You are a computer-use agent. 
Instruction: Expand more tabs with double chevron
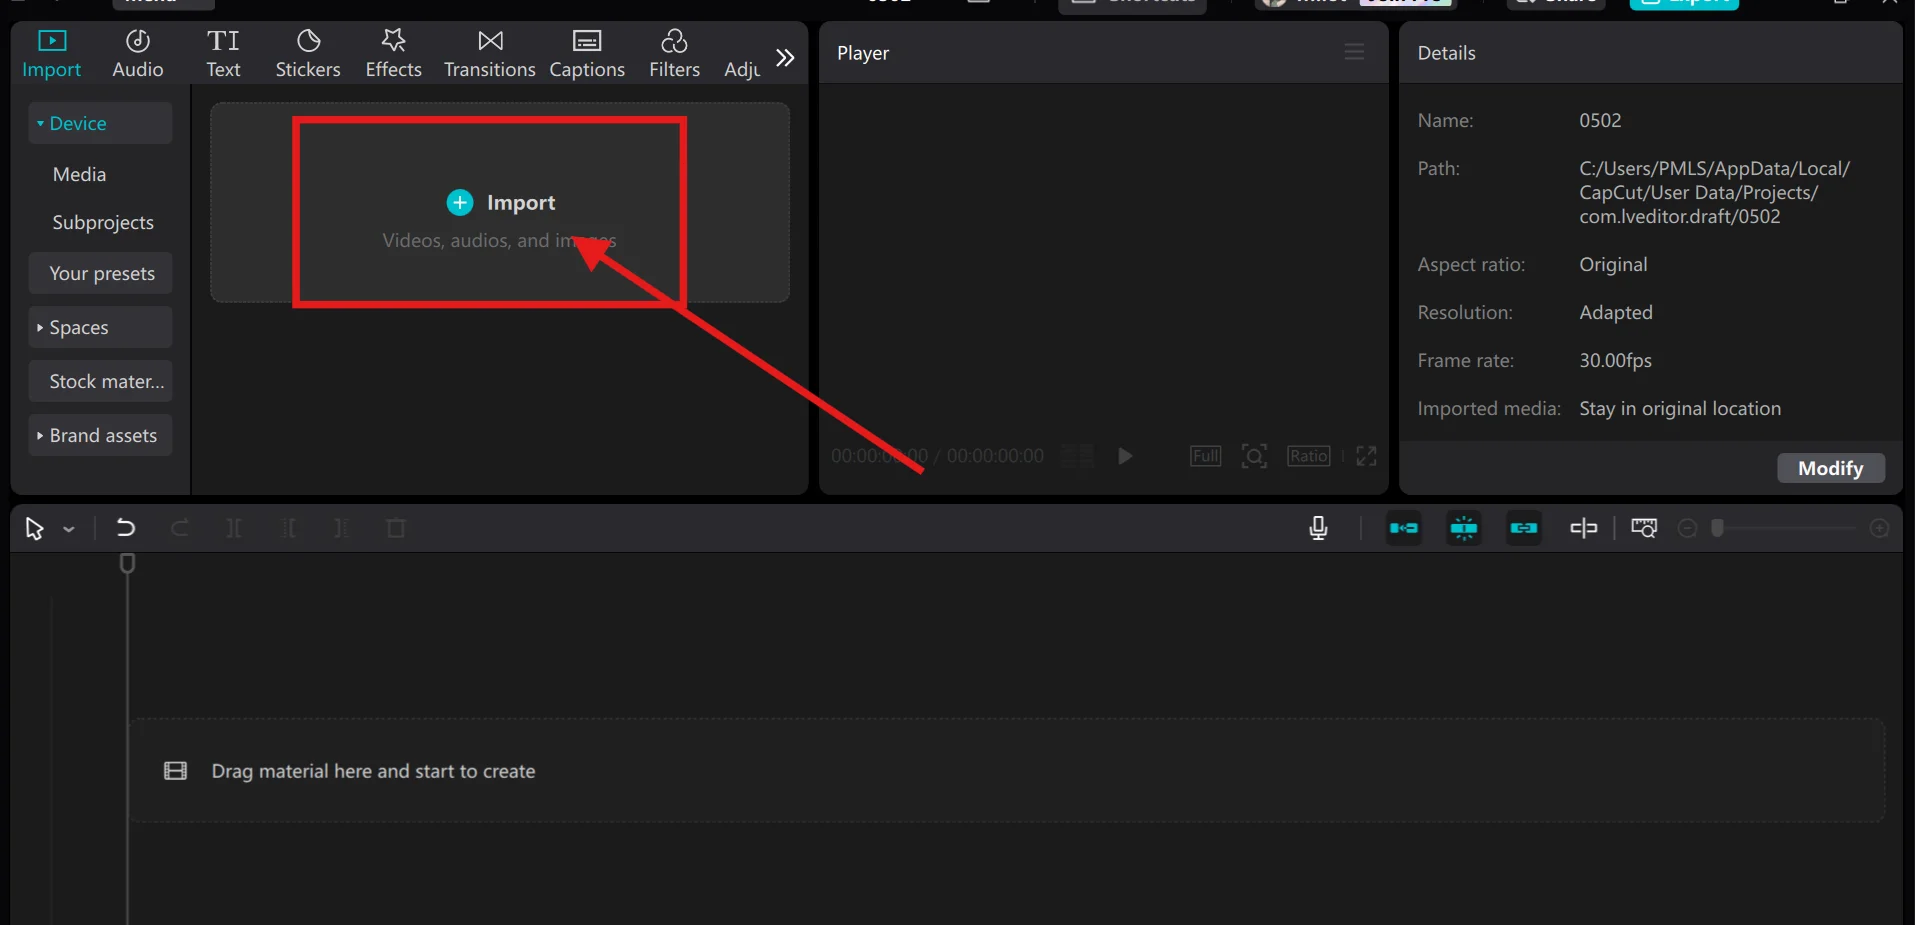[785, 58]
